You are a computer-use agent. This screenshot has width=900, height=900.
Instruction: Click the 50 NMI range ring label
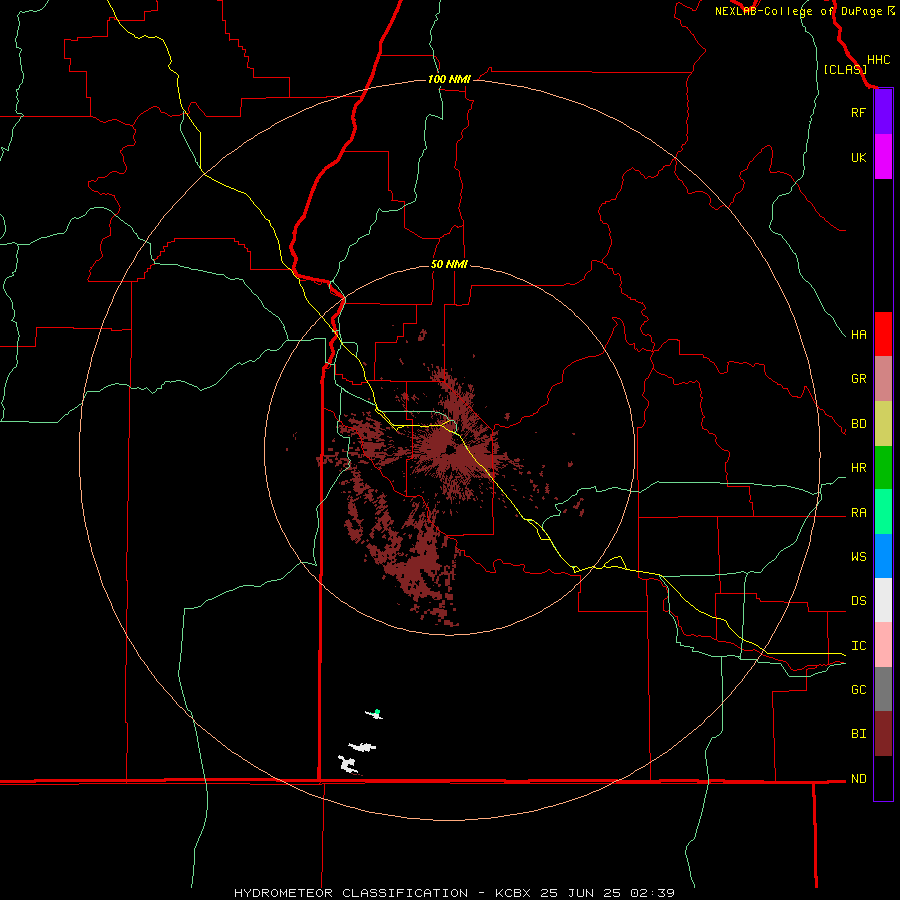click(x=449, y=264)
